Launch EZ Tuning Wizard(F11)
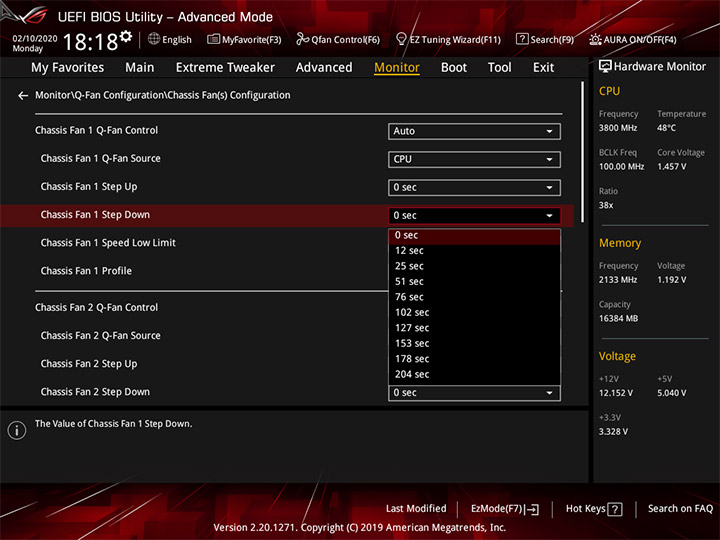 (x=448, y=39)
